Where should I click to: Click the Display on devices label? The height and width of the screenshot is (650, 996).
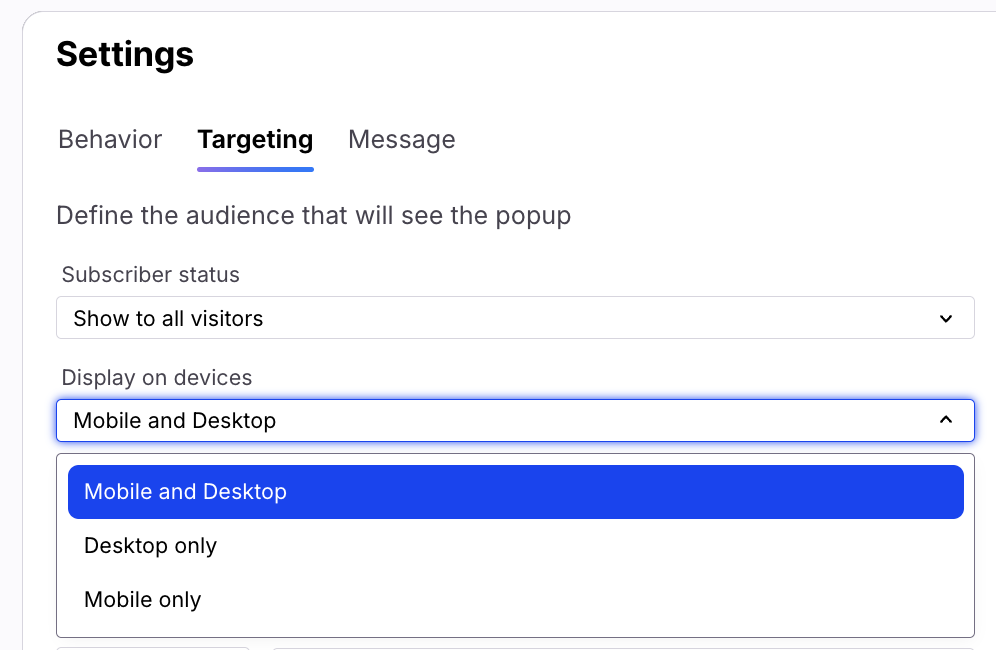[x=157, y=378]
